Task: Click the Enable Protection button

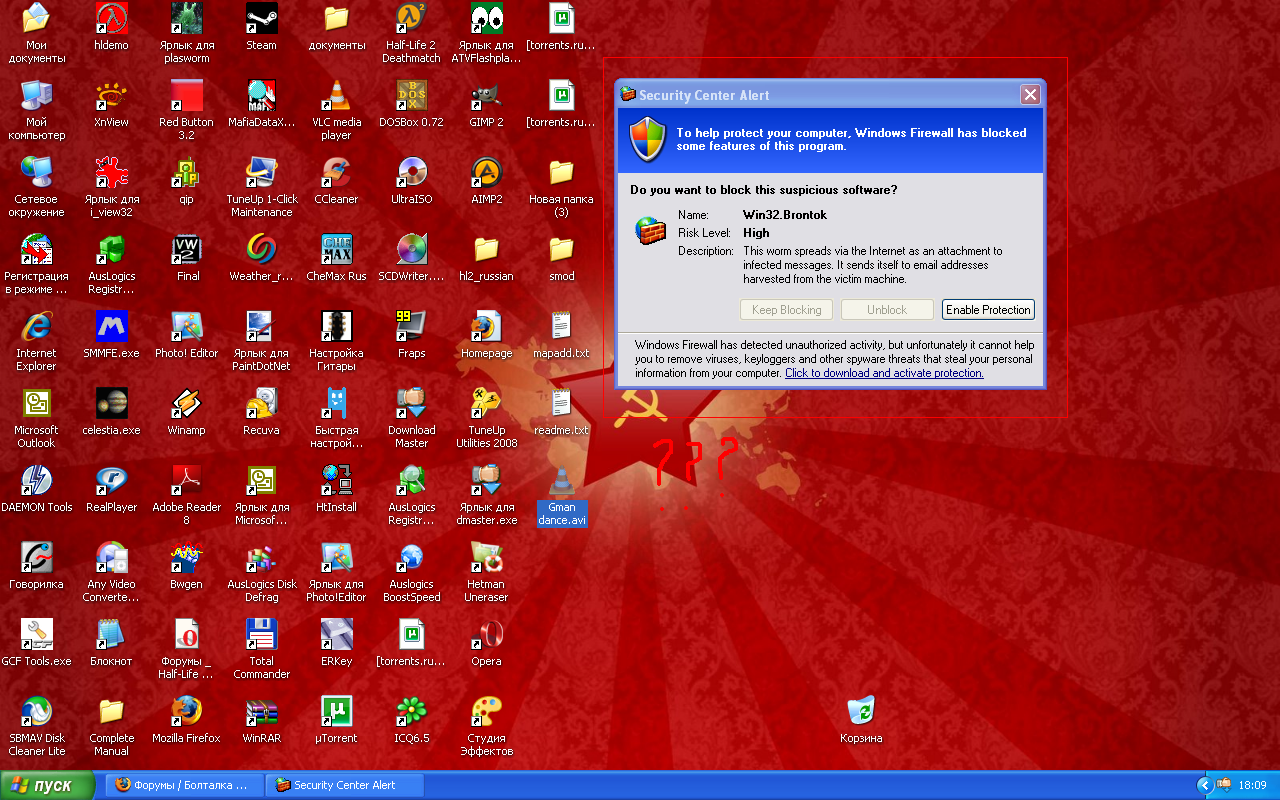Action: point(988,310)
